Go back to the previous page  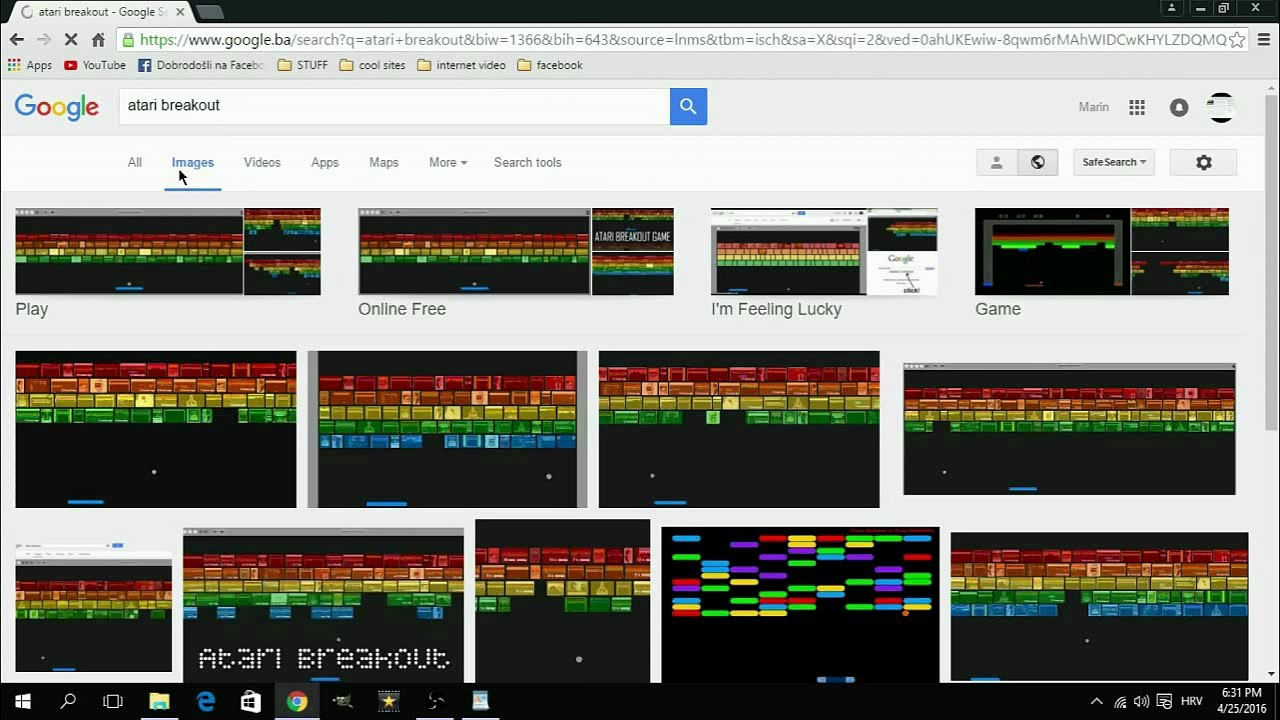click(16, 40)
